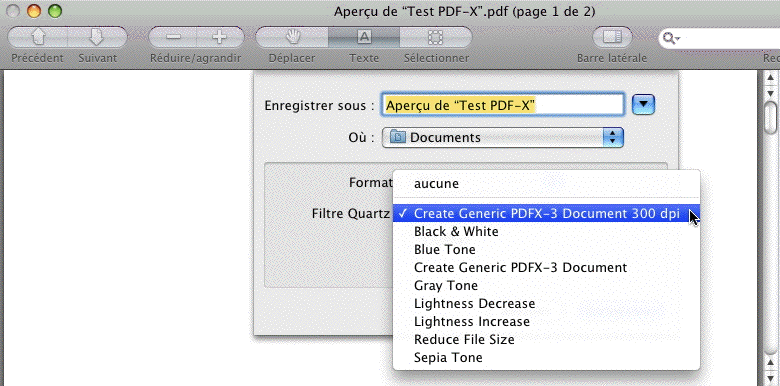Viewport: 780px width, 386px height.
Task: Zoom out with the minus button
Action: click(x=173, y=37)
